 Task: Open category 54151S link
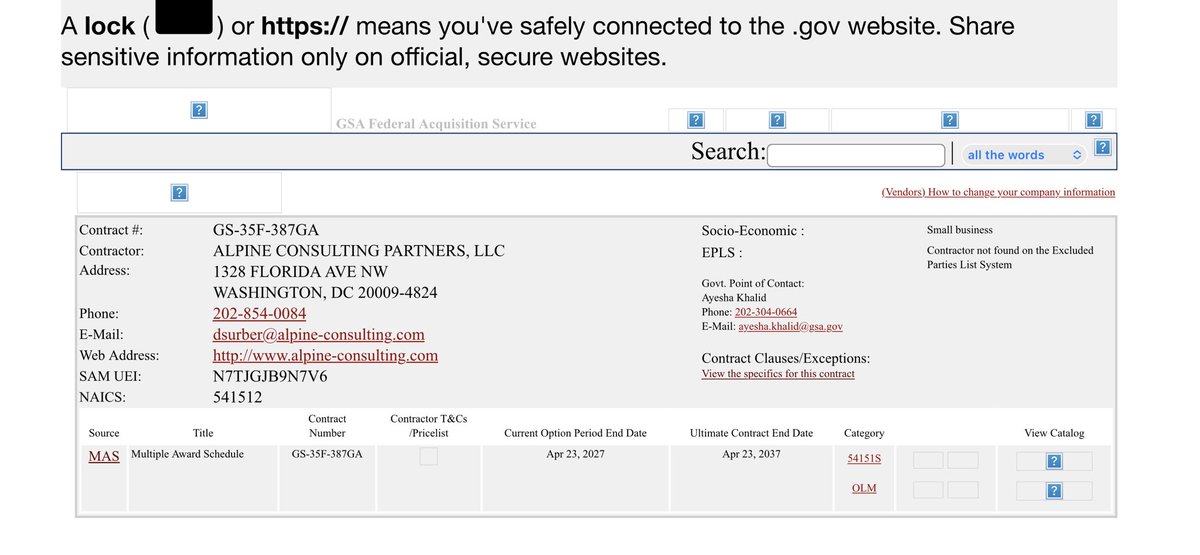[x=864, y=458]
